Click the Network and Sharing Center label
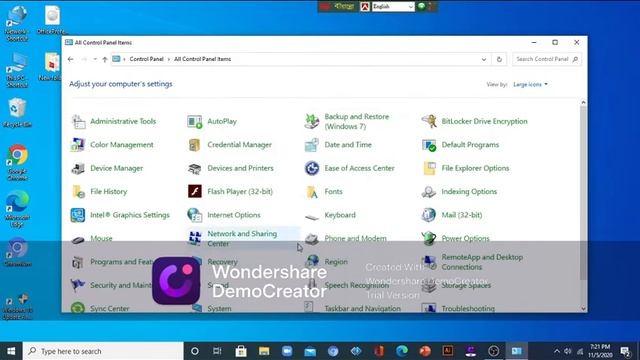This screenshot has width=640, height=360. point(242,238)
